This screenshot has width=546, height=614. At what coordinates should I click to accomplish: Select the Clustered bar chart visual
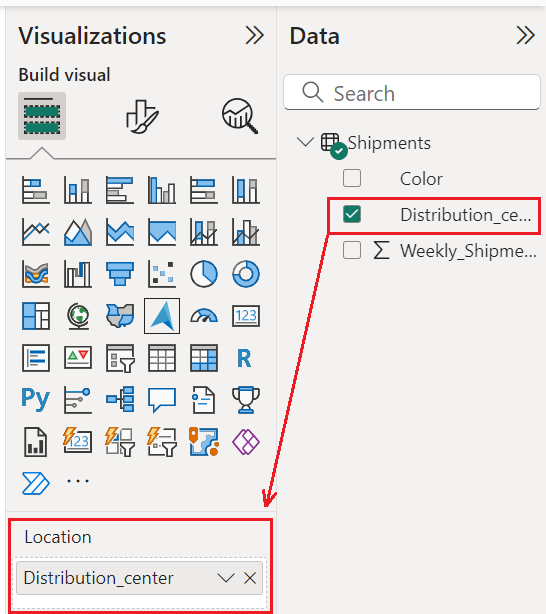(120, 190)
